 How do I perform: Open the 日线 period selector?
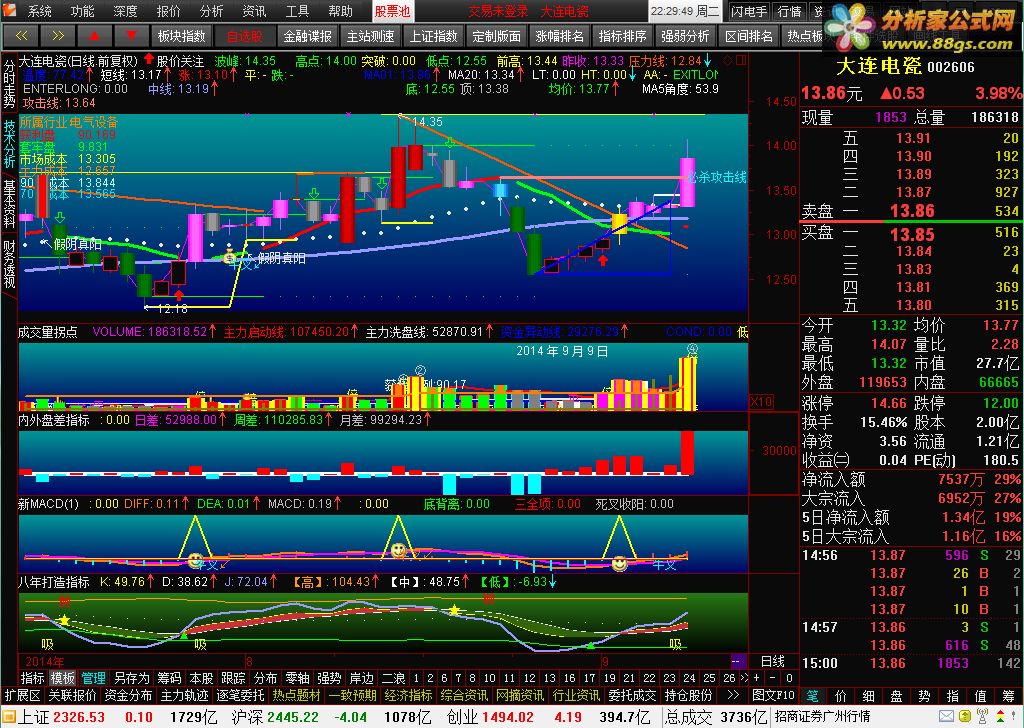pos(773,661)
